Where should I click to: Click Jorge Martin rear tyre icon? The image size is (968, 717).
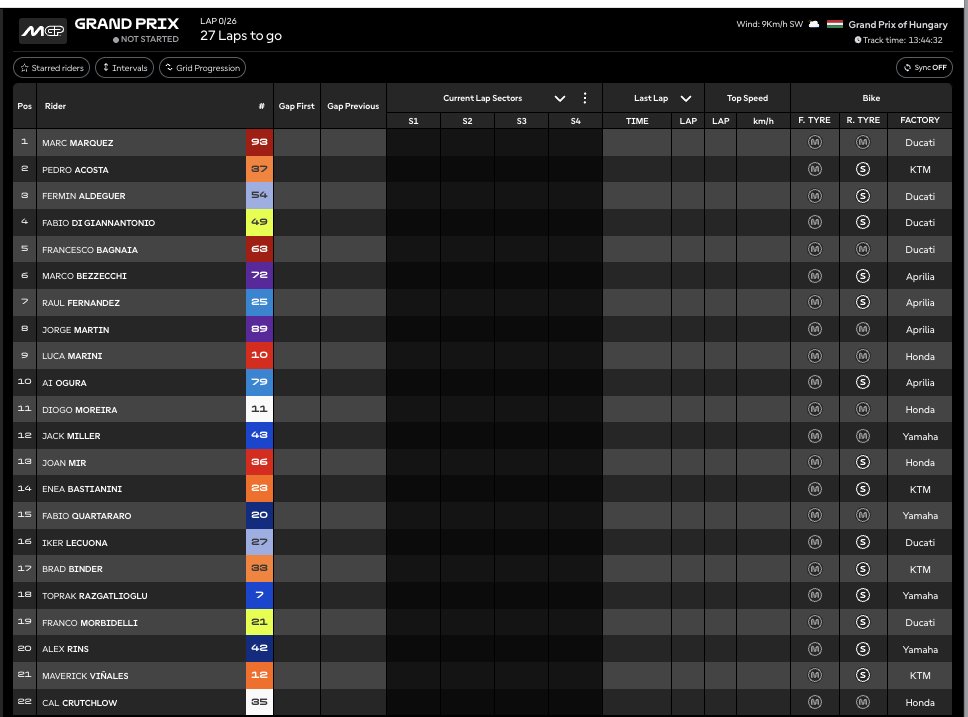click(863, 330)
